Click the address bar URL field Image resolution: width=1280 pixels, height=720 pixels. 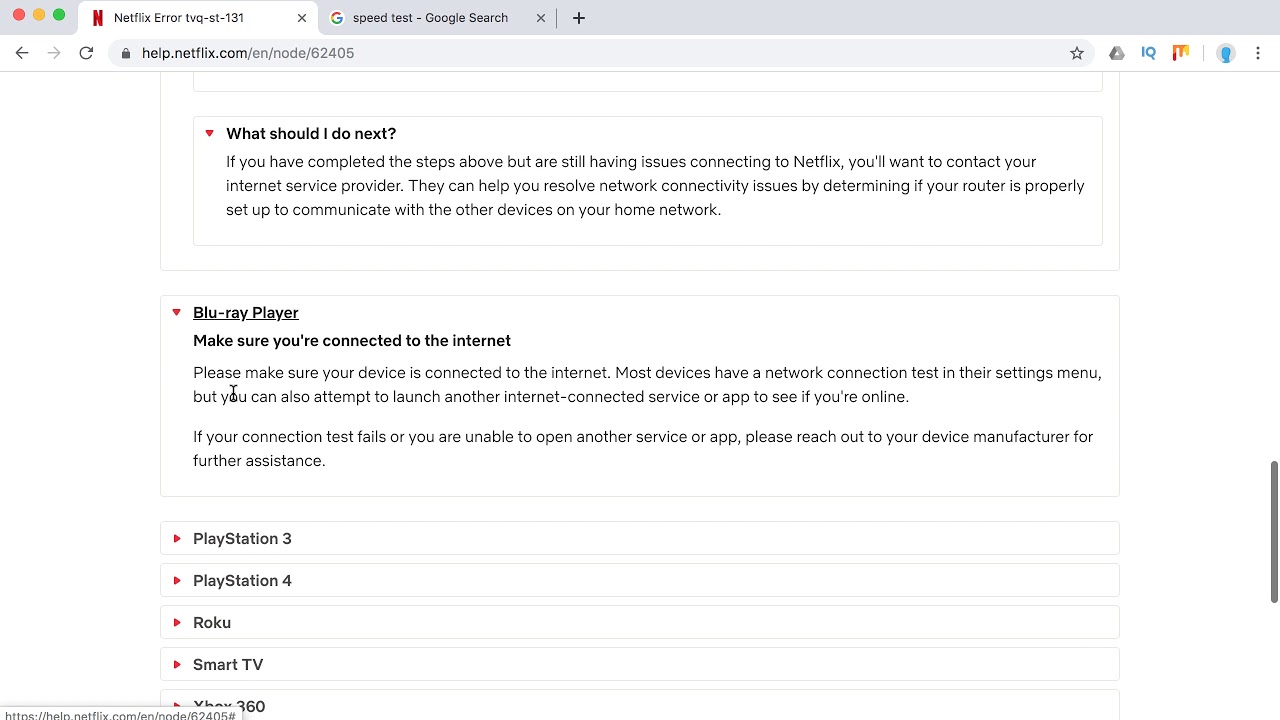600,53
